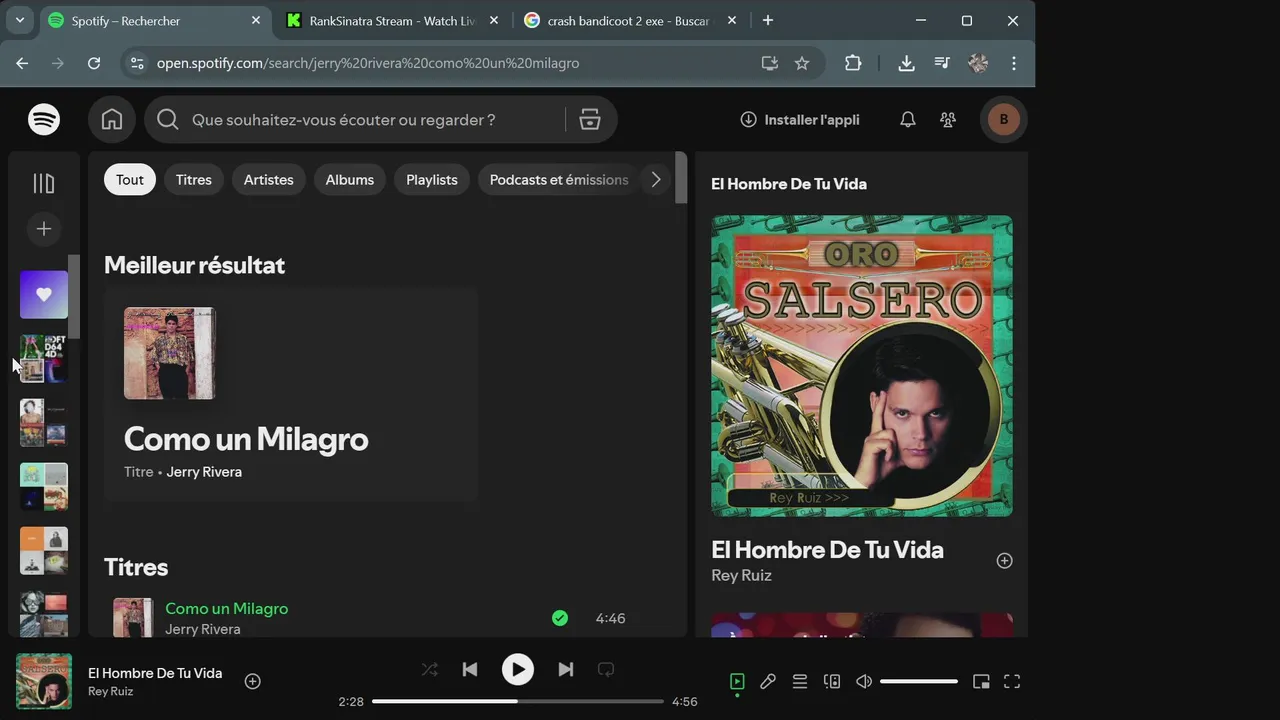Select the Artistes filter
Screen dimensions: 1280x720
(269, 180)
